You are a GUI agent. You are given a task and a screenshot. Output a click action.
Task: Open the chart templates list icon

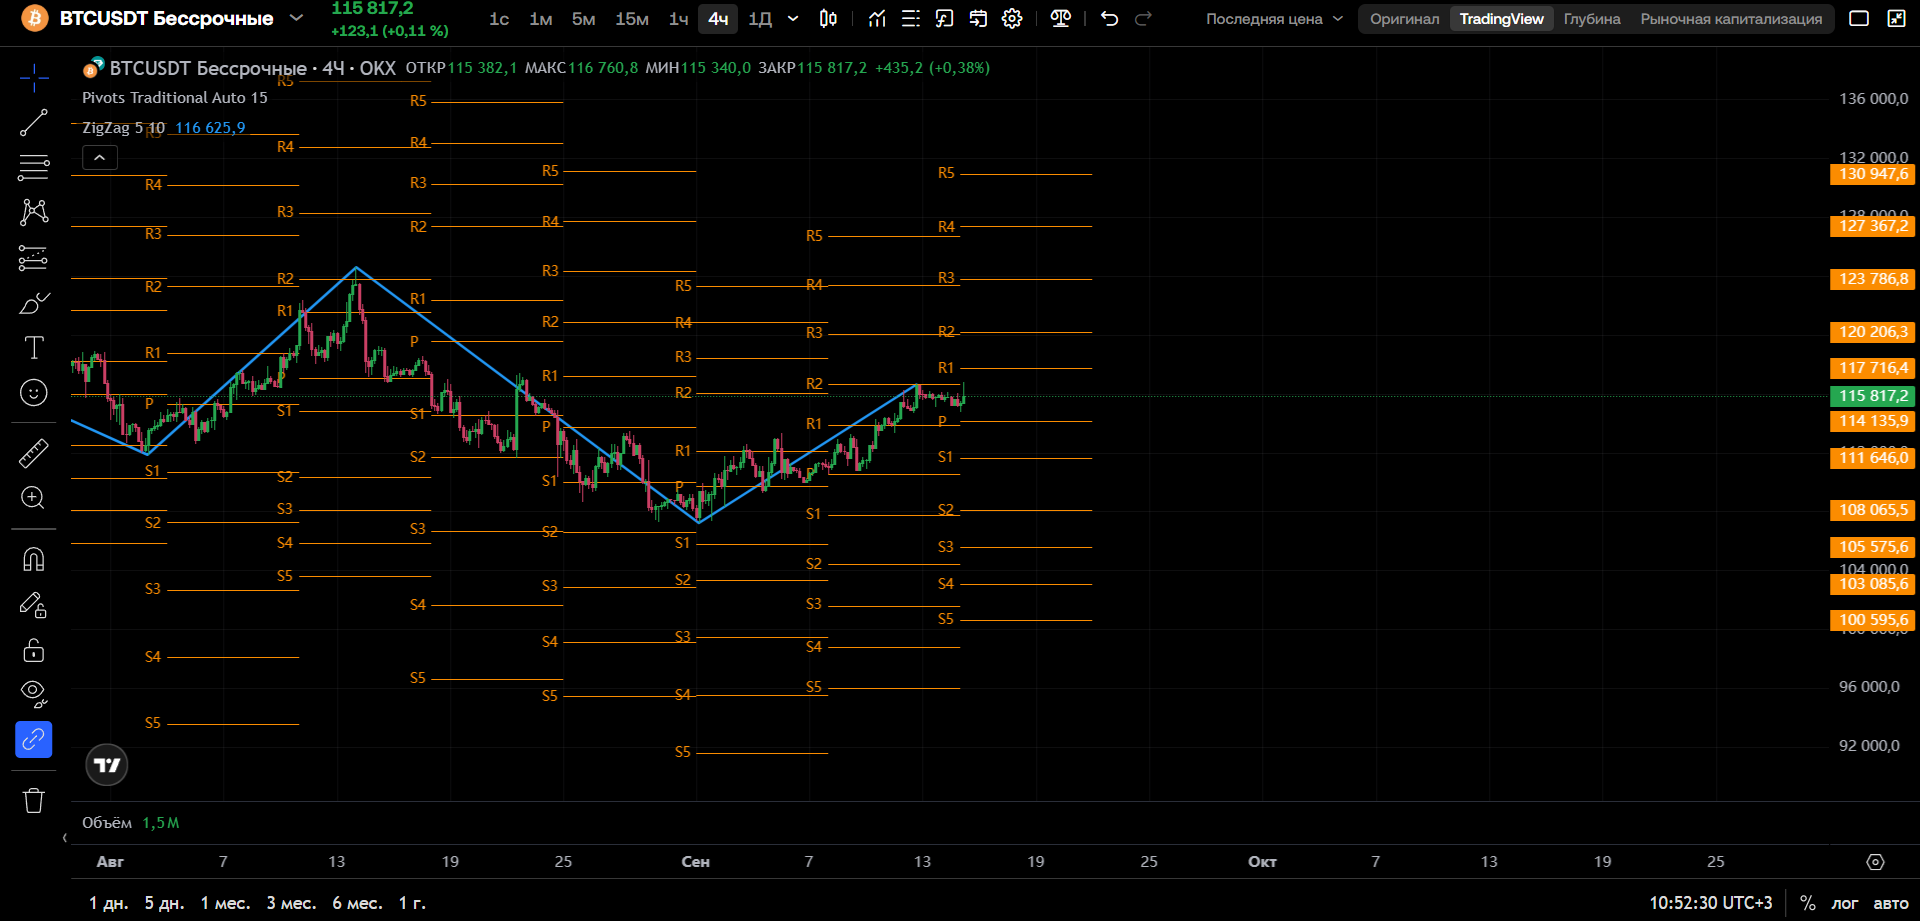(x=911, y=18)
